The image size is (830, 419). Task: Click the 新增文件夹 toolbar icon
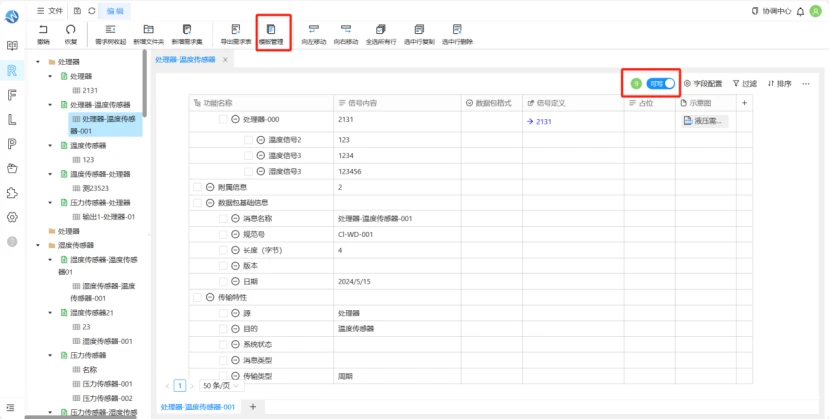pyautogui.click(x=149, y=30)
